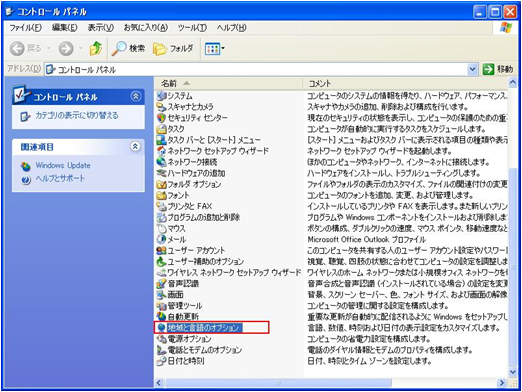Click the 検索 search toolbar button
Viewport: 522px width, 392px height.
tap(129, 49)
